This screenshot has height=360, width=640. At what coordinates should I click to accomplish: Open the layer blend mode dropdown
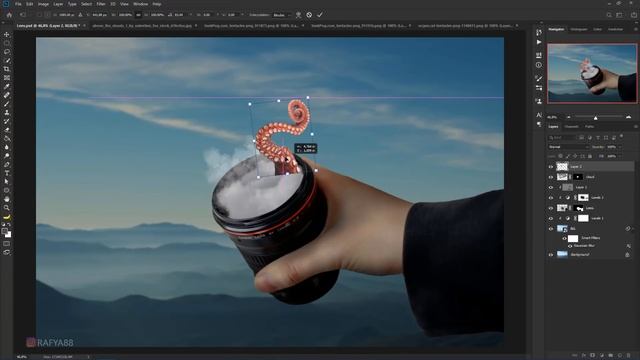(568, 147)
